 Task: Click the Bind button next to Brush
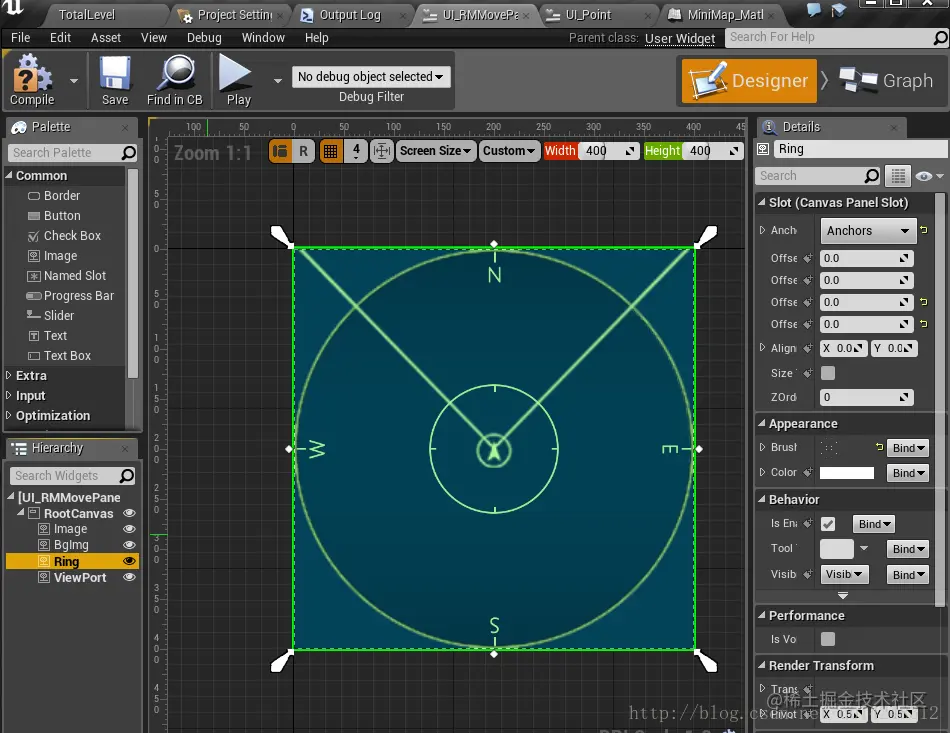pyautogui.click(x=909, y=448)
